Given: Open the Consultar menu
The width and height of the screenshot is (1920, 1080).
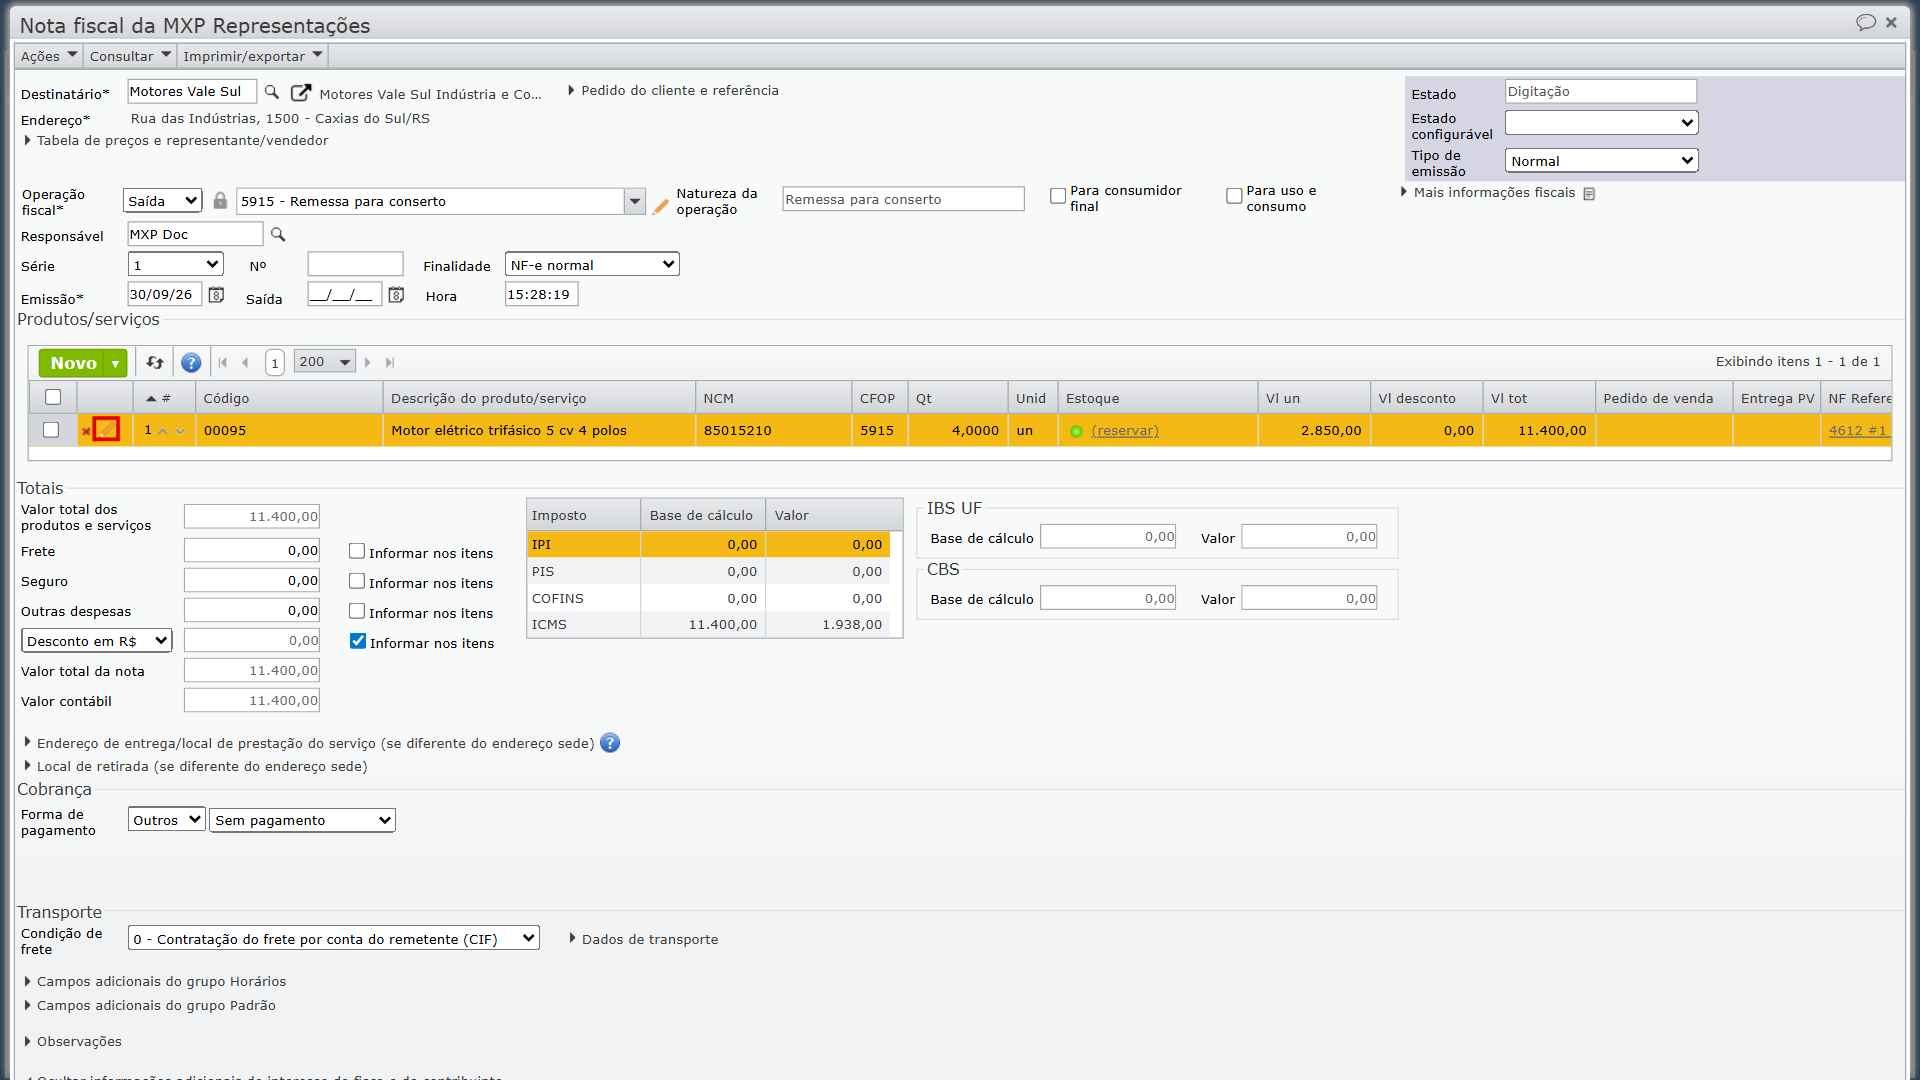Looking at the screenshot, I should coord(130,56).
